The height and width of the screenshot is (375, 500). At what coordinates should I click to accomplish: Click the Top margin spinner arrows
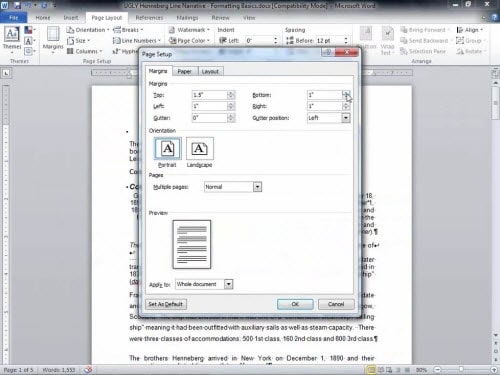pyautogui.click(x=231, y=95)
